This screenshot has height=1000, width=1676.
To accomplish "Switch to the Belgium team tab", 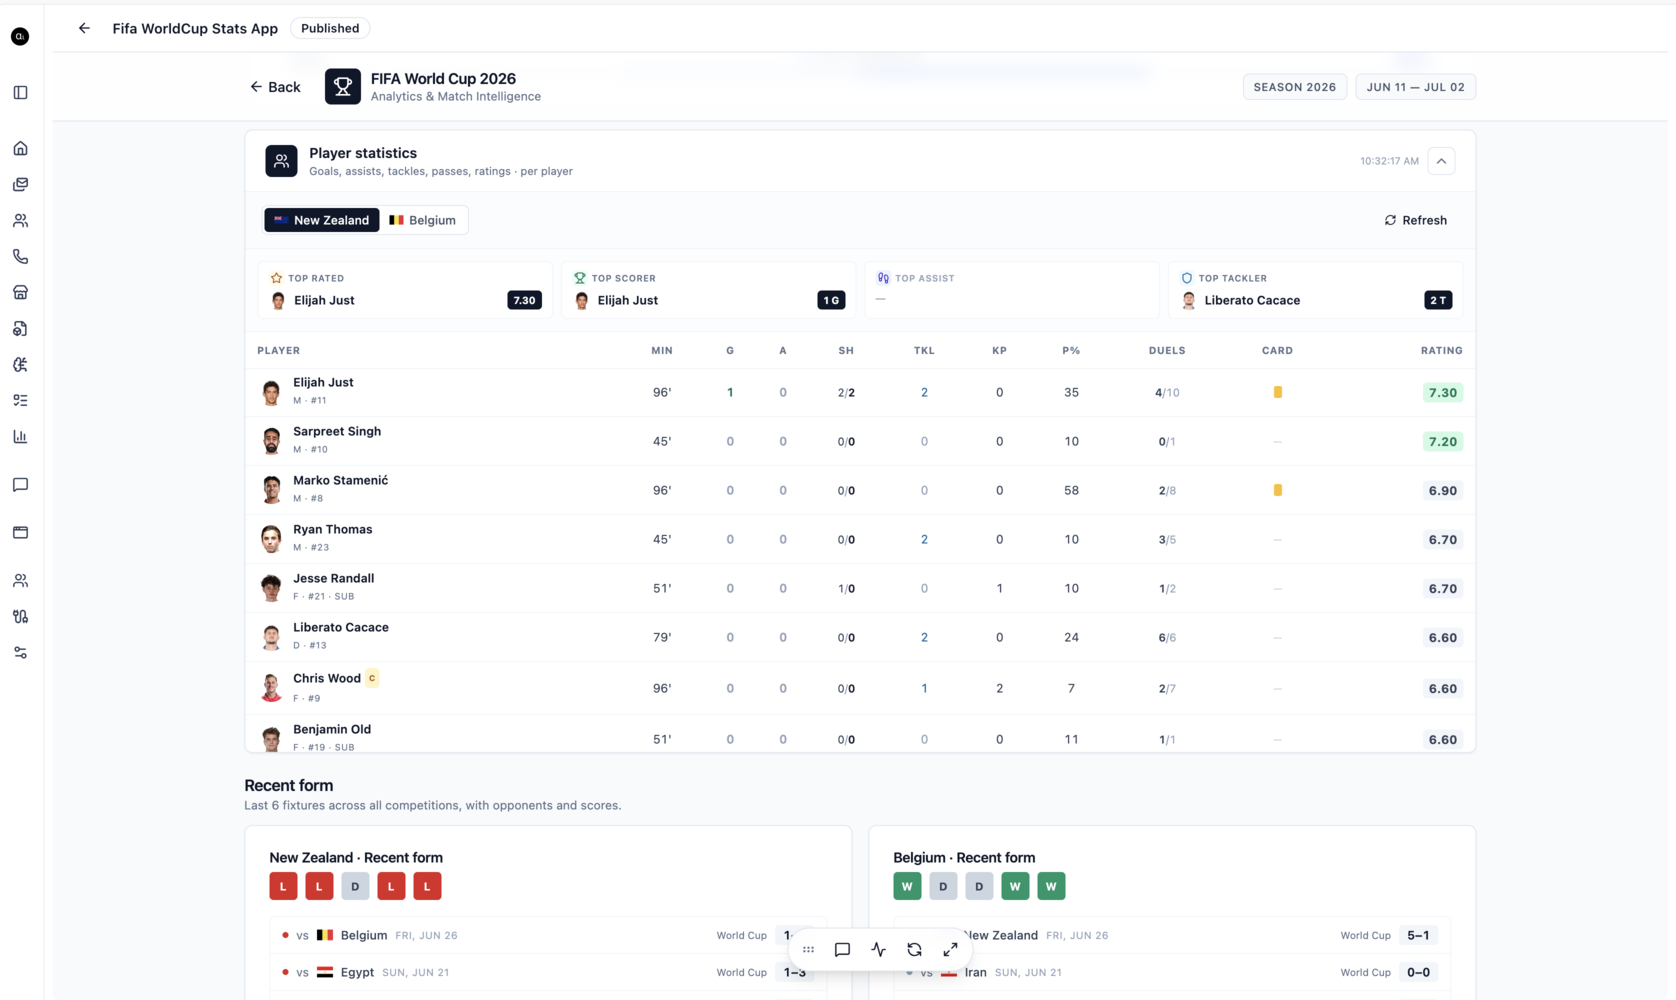I will [423, 220].
